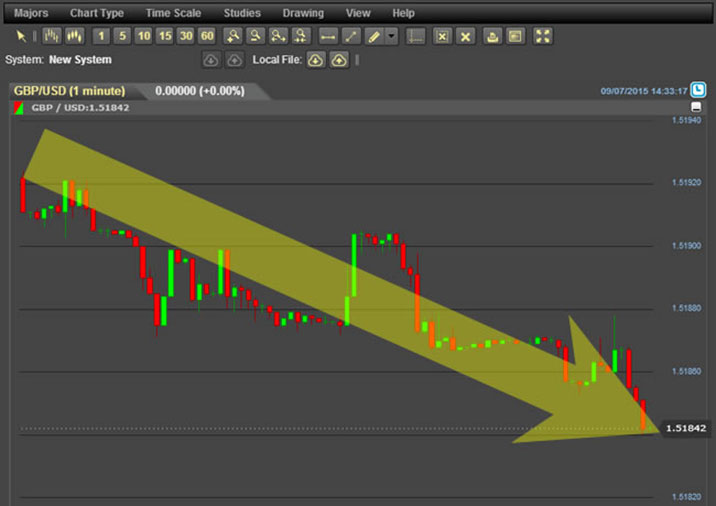
Task: Toggle fullscreen expand icon
Action: coord(542,36)
